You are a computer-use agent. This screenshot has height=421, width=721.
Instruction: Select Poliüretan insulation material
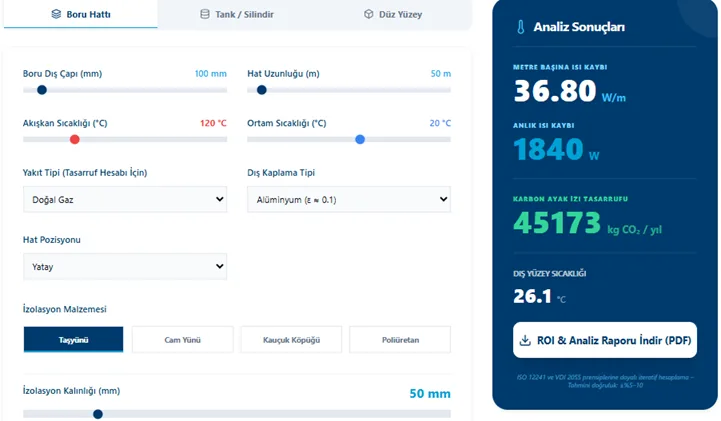coord(400,340)
